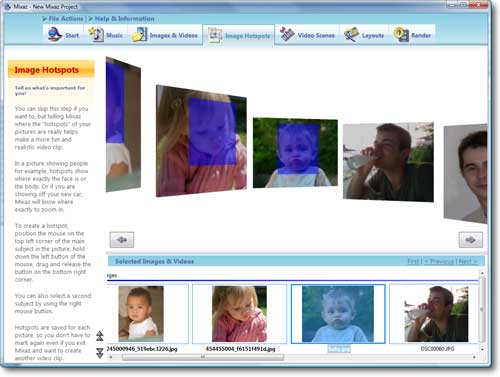Click the move-down double arrow icon
Screen dimensions: 500x377
point(100,353)
